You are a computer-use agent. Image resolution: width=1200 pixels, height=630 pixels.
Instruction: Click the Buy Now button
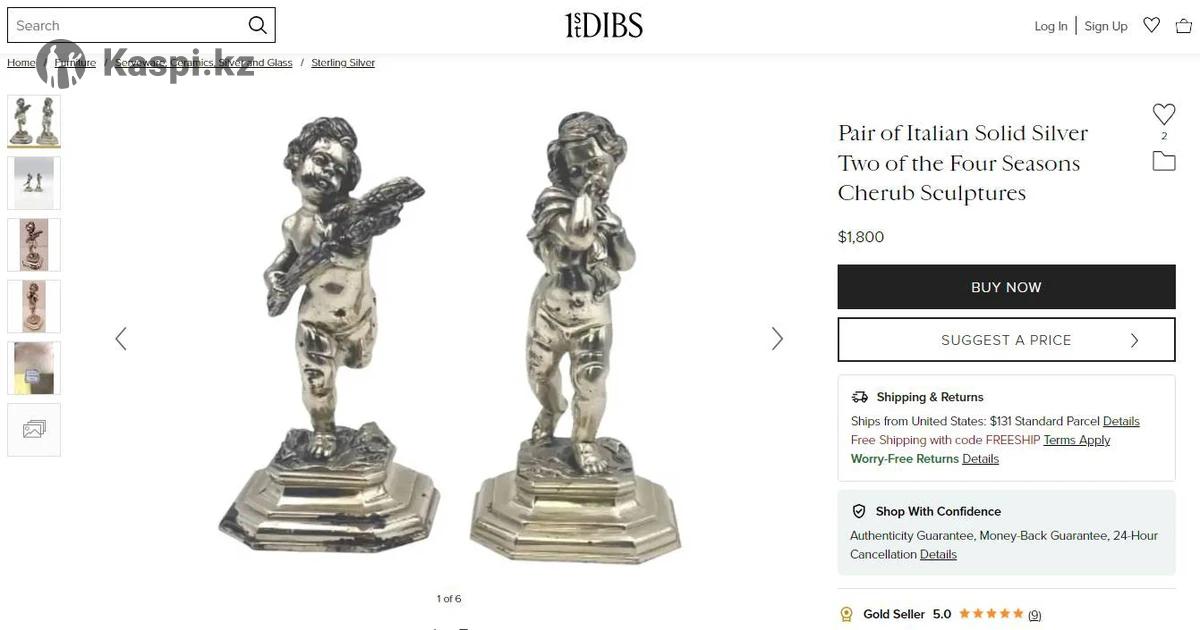point(1006,287)
